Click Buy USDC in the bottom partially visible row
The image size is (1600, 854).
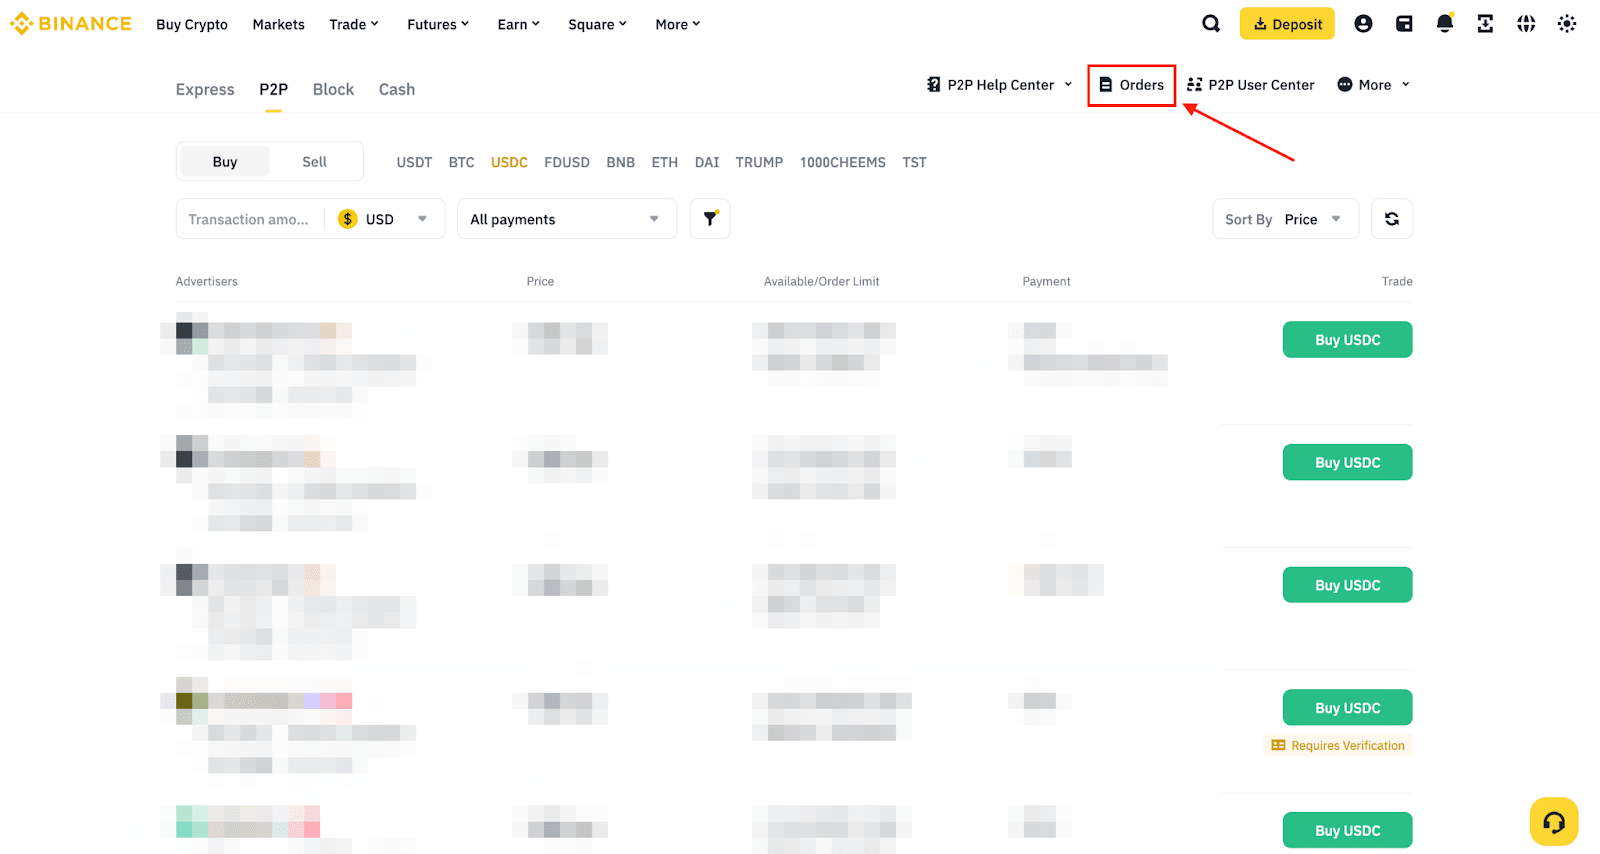(1347, 831)
